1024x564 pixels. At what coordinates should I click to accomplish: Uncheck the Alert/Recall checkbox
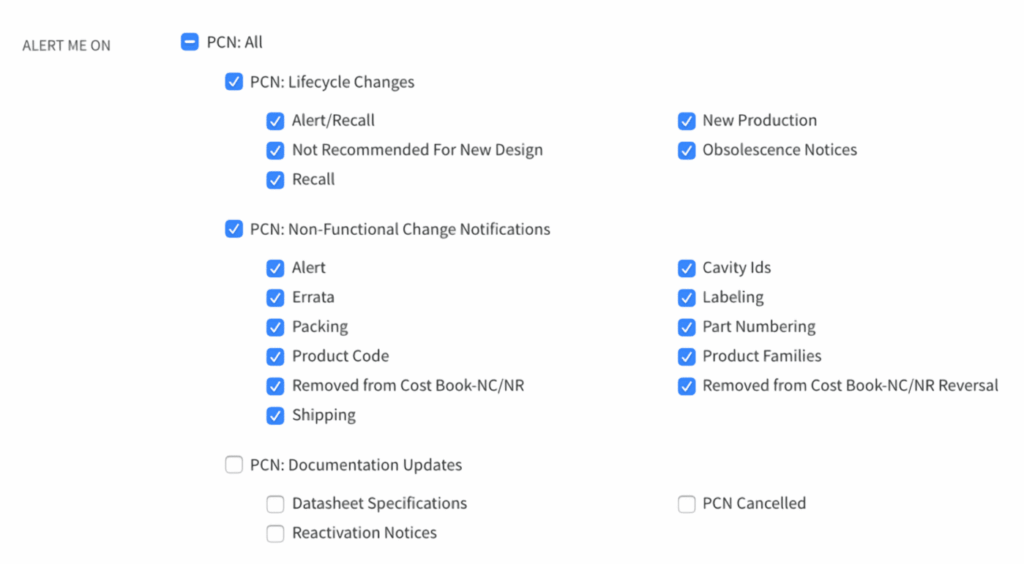pyautogui.click(x=275, y=121)
